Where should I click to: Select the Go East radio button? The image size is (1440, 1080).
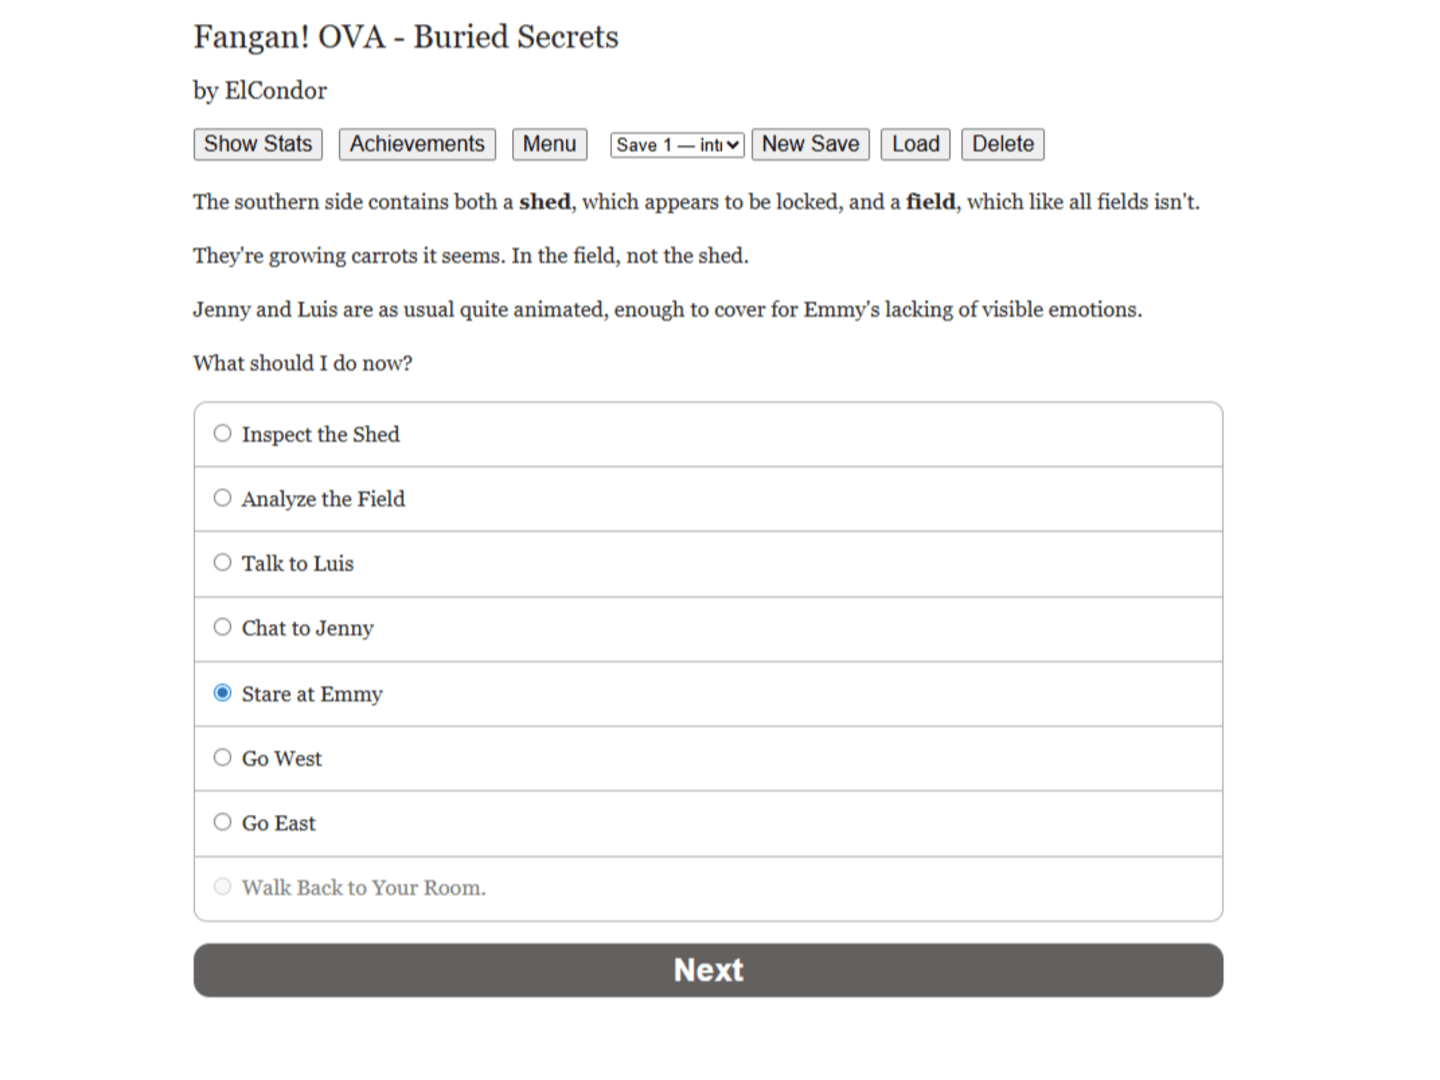point(222,822)
